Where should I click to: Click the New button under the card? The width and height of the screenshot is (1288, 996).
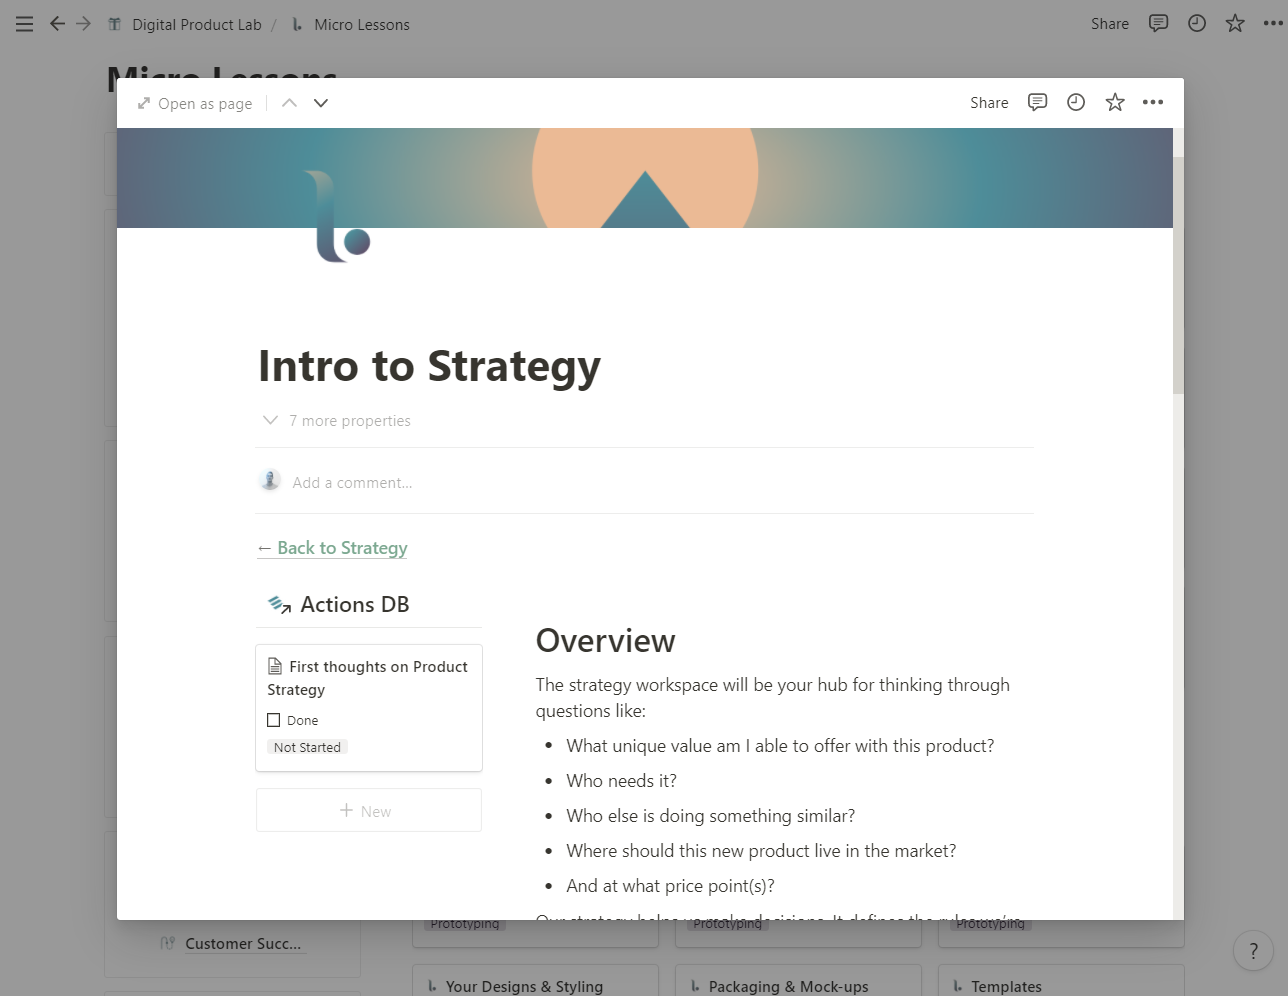tap(368, 810)
